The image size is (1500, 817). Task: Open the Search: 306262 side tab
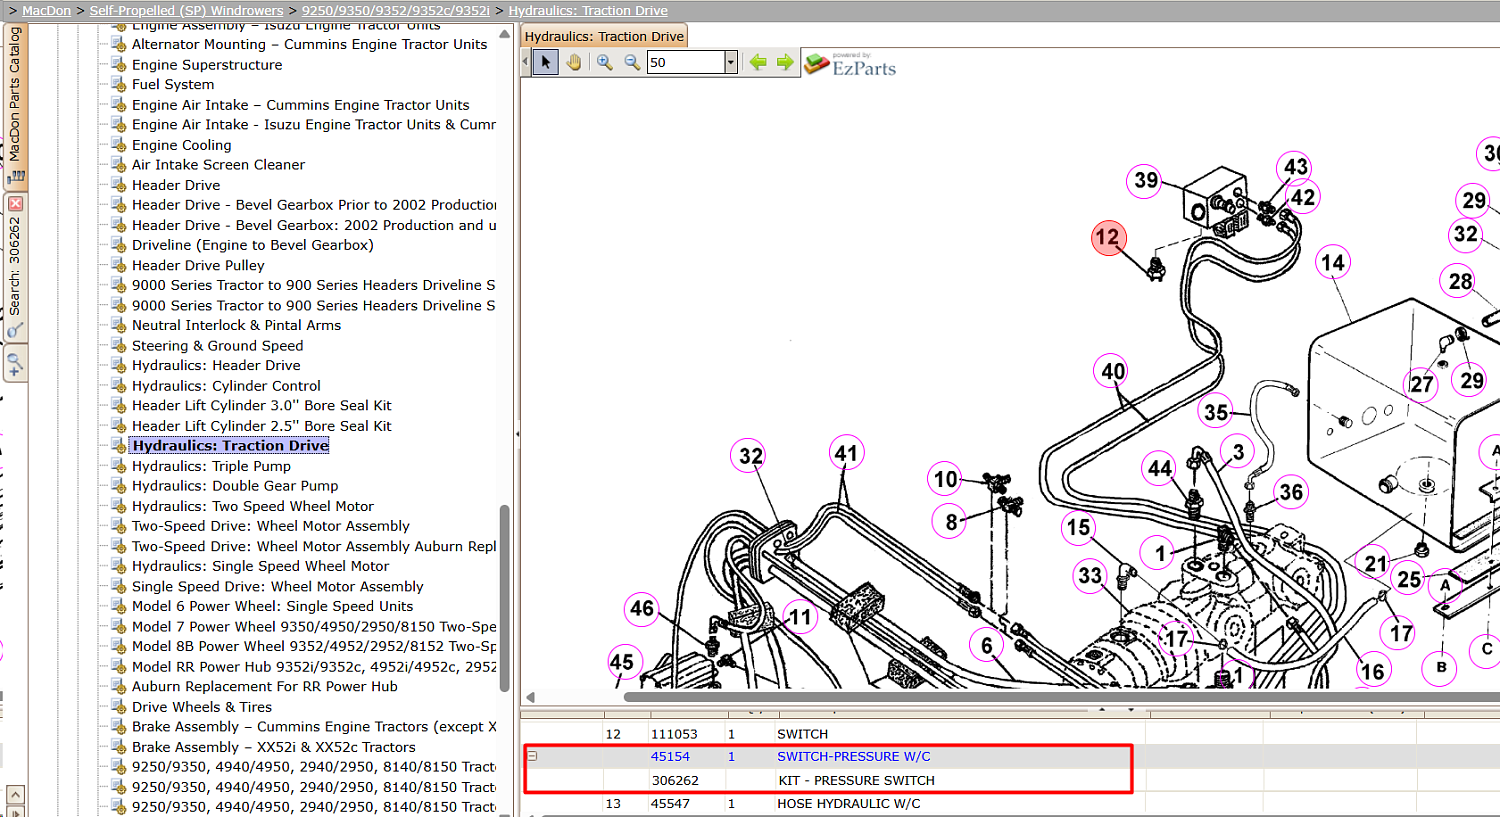tap(14, 266)
